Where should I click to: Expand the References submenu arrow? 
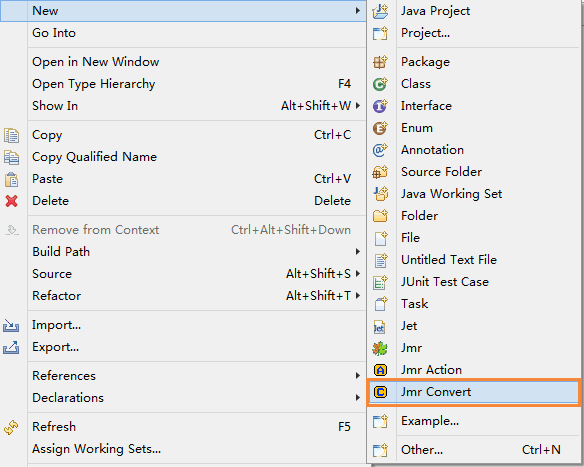coord(358,376)
